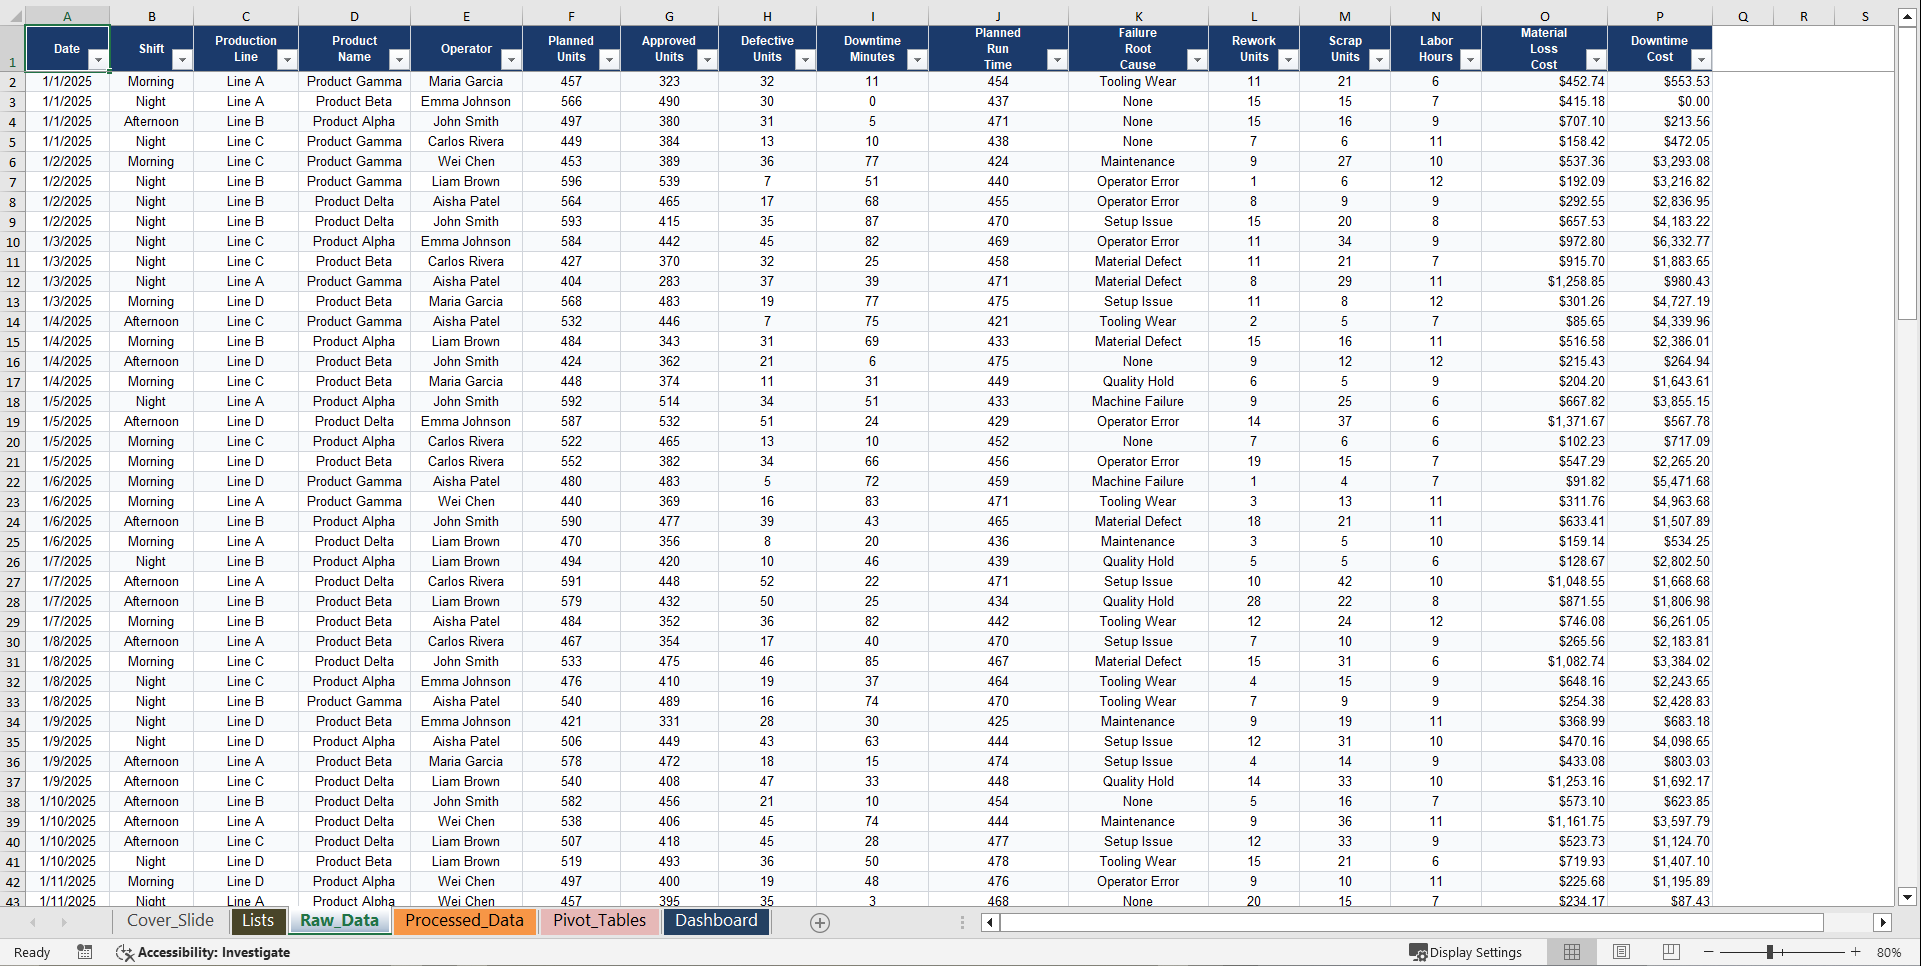
Task: Click the vertical scrollbar down arrow
Action: coord(1908,897)
